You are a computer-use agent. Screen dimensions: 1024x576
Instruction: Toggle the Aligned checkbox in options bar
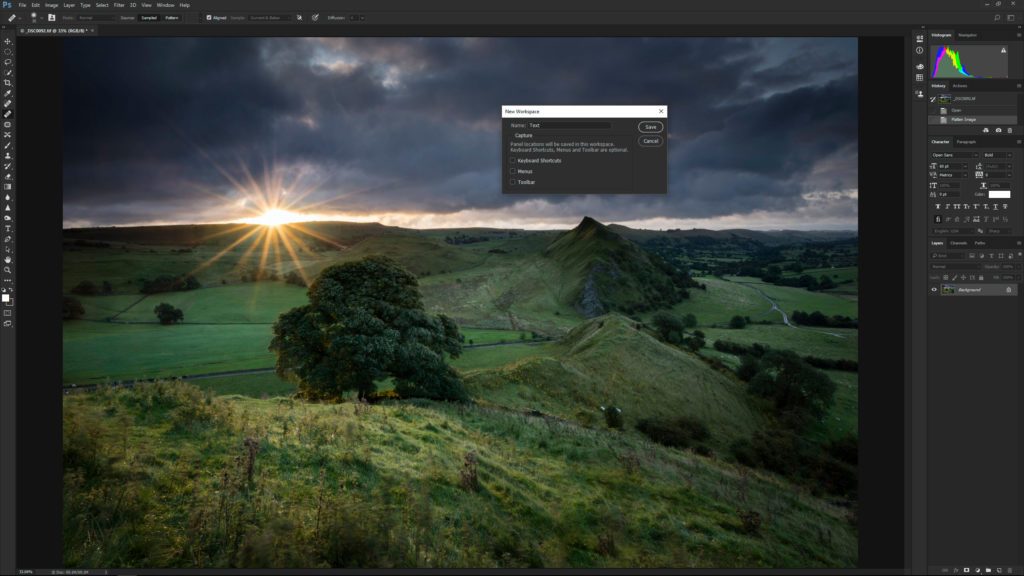(209, 18)
